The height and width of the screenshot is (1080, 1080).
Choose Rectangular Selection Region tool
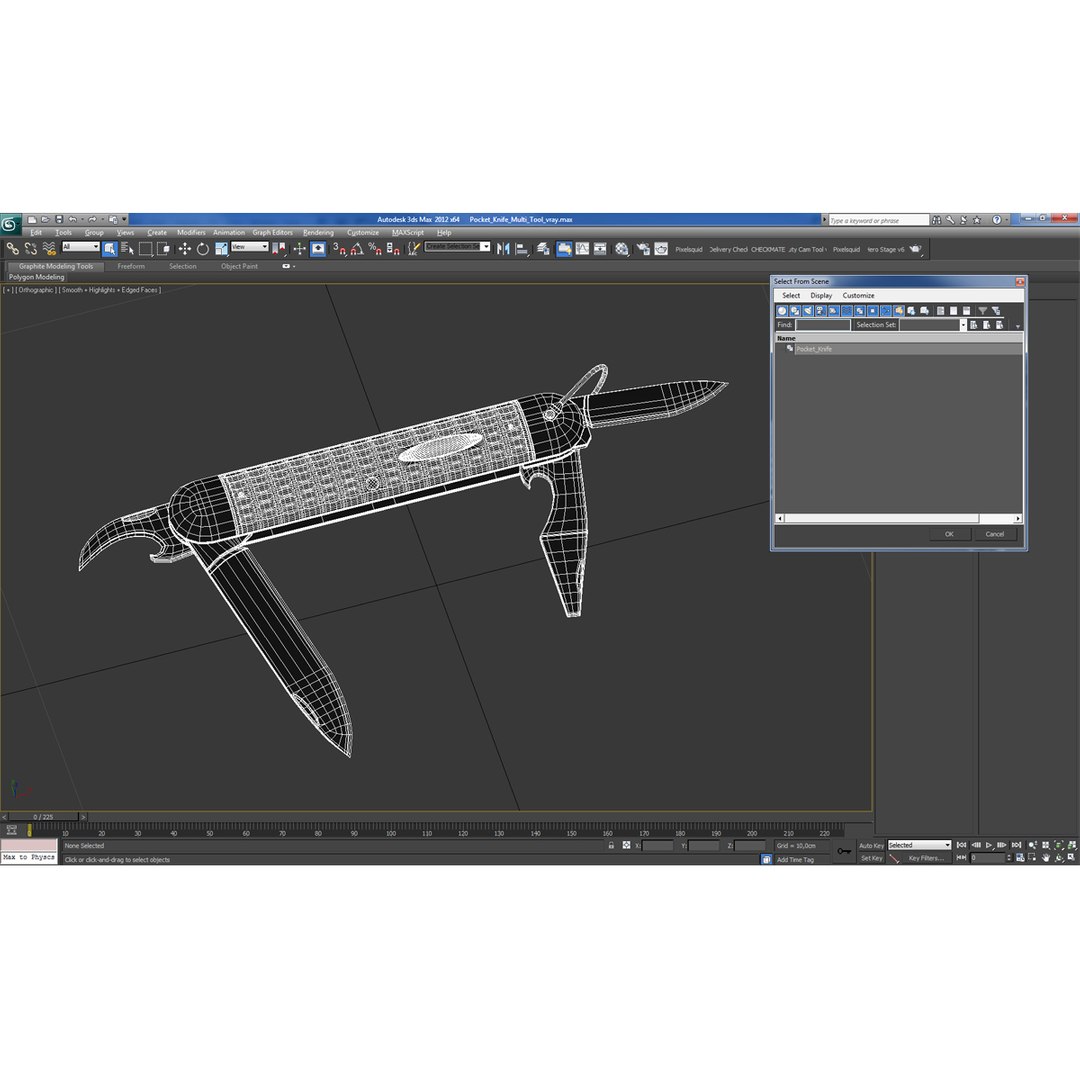pyautogui.click(x=145, y=249)
